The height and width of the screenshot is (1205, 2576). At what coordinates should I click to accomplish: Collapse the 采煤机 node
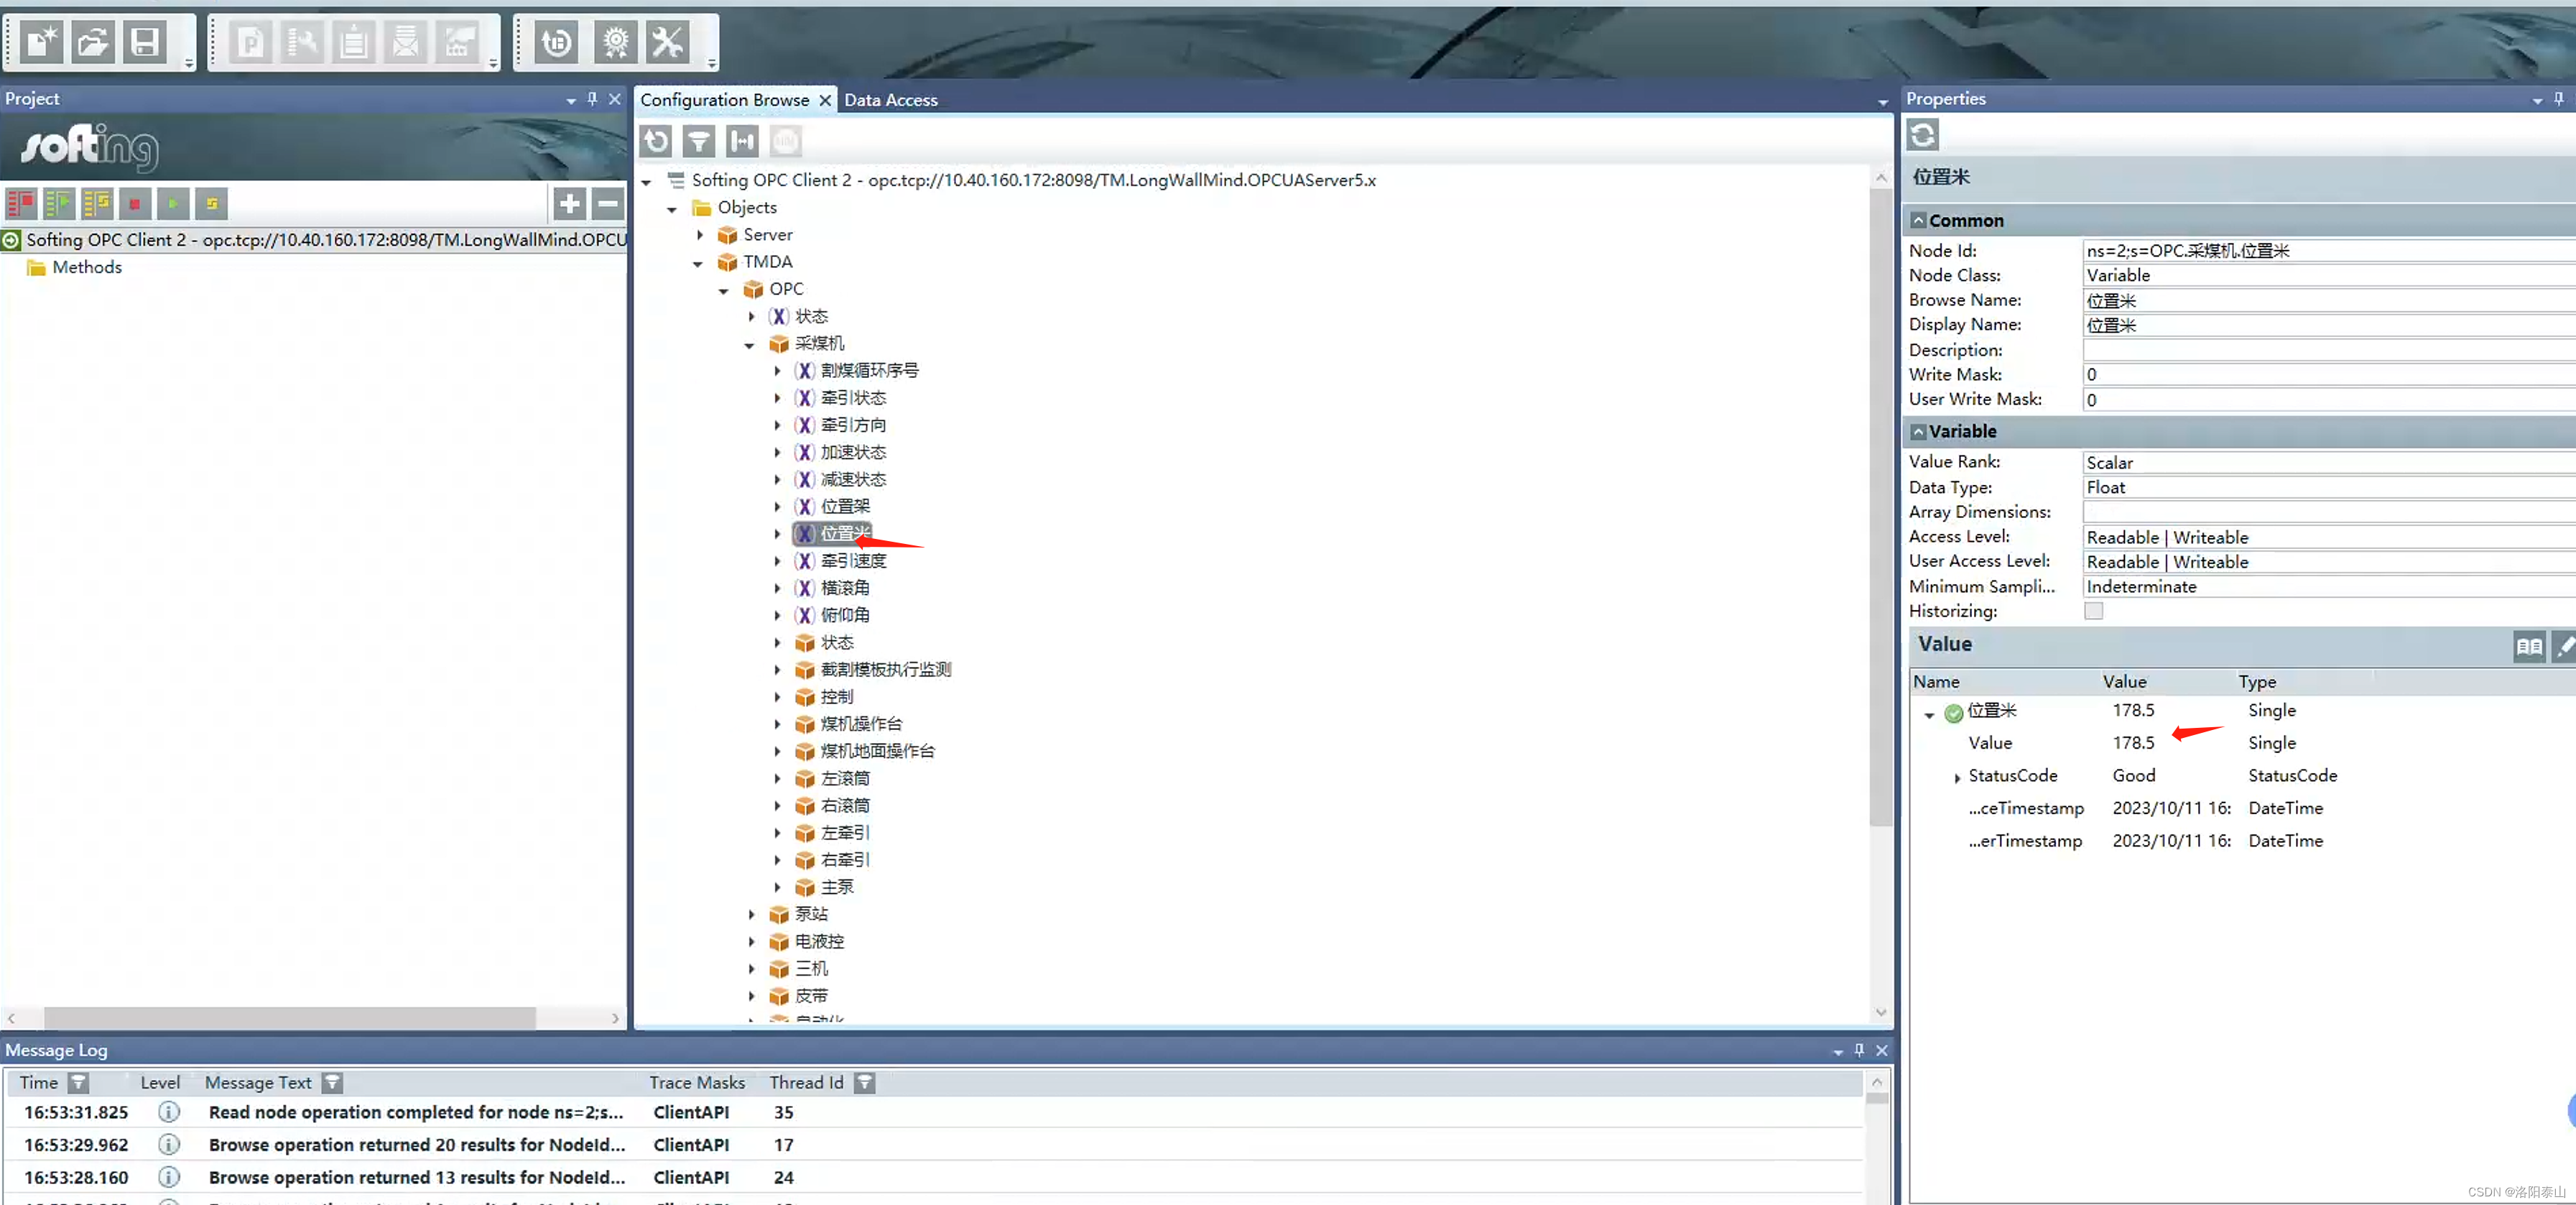(x=749, y=345)
